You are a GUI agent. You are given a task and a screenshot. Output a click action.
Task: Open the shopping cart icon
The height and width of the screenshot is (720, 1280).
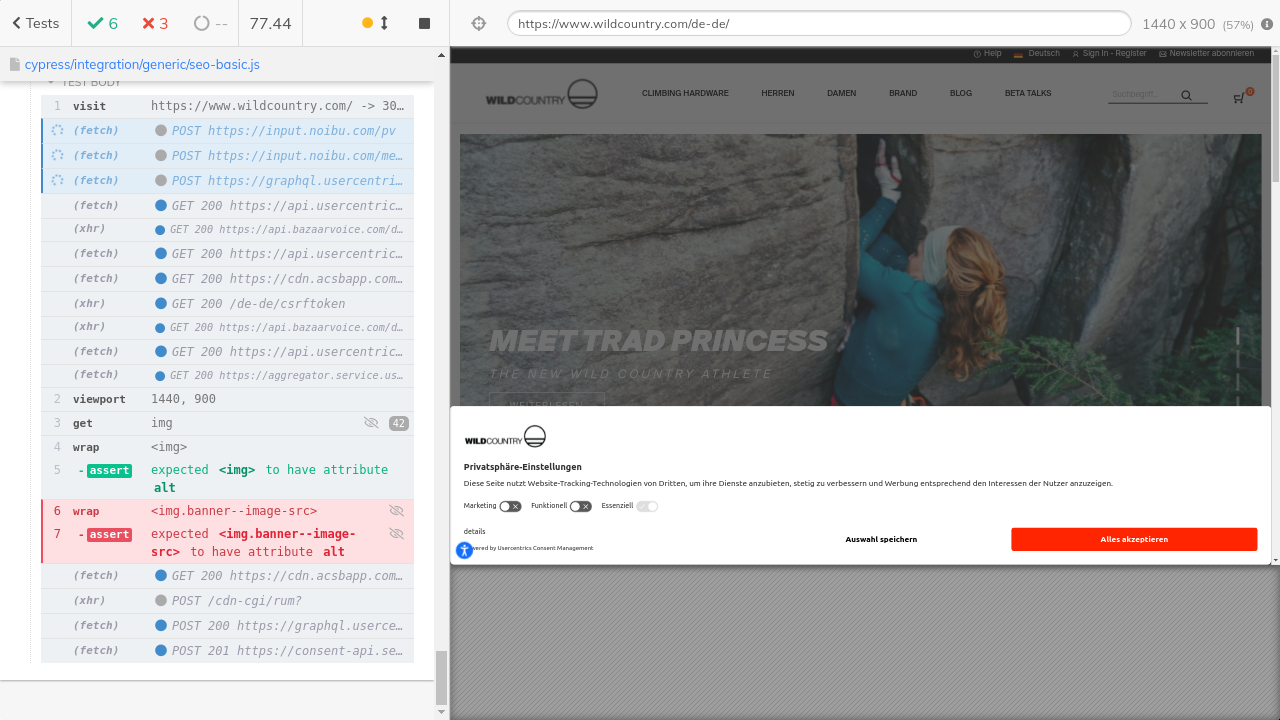[x=1239, y=97]
